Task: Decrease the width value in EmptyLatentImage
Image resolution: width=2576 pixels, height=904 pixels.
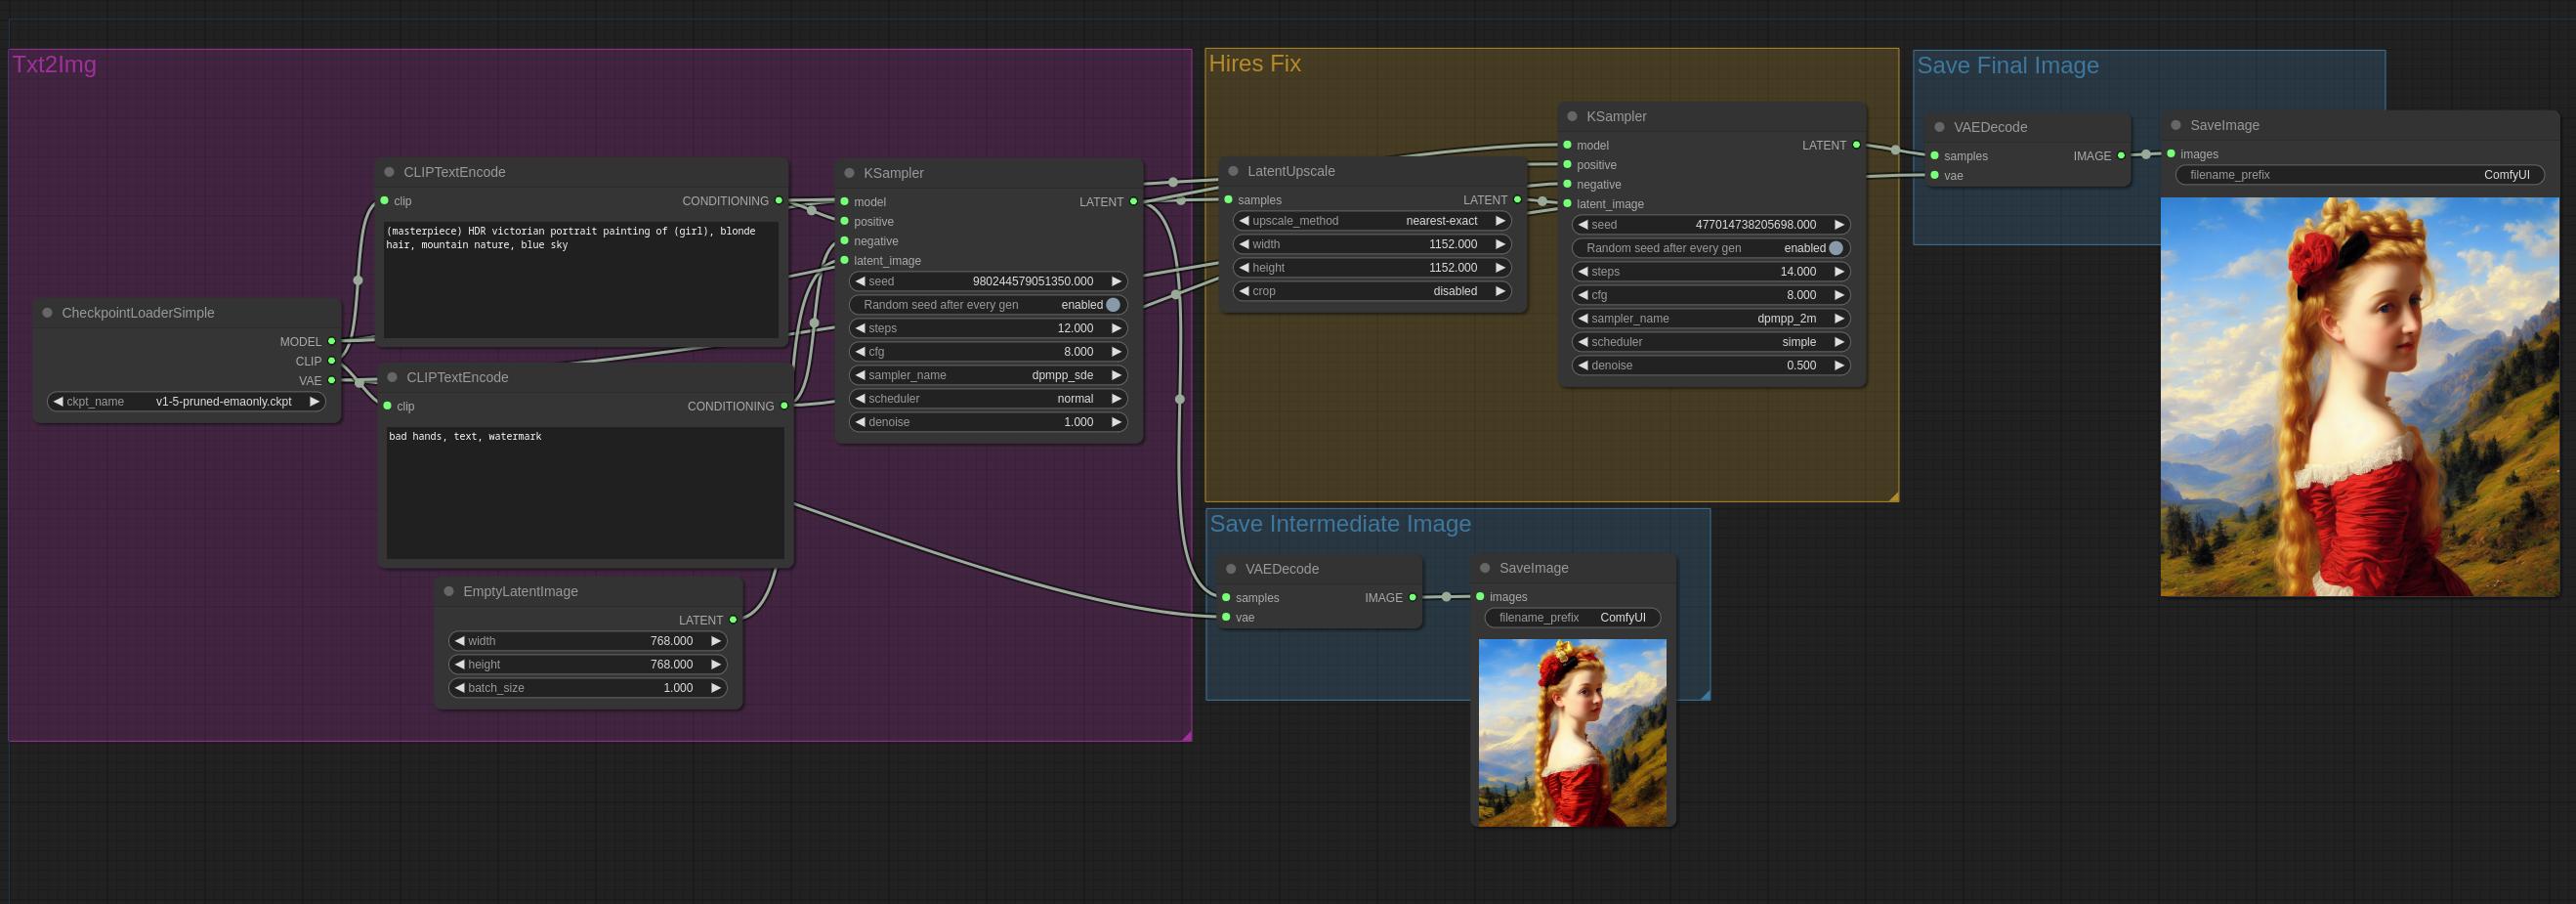Action: (x=459, y=641)
